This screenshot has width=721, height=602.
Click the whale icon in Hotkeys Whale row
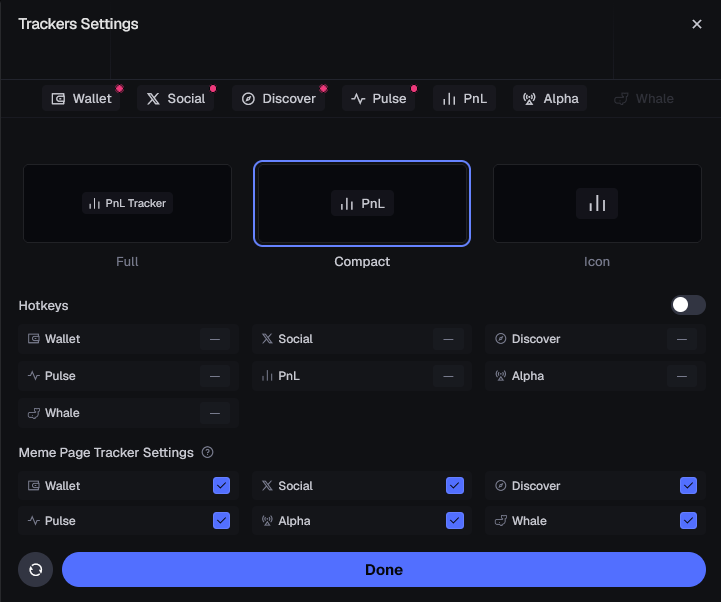[34, 413]
